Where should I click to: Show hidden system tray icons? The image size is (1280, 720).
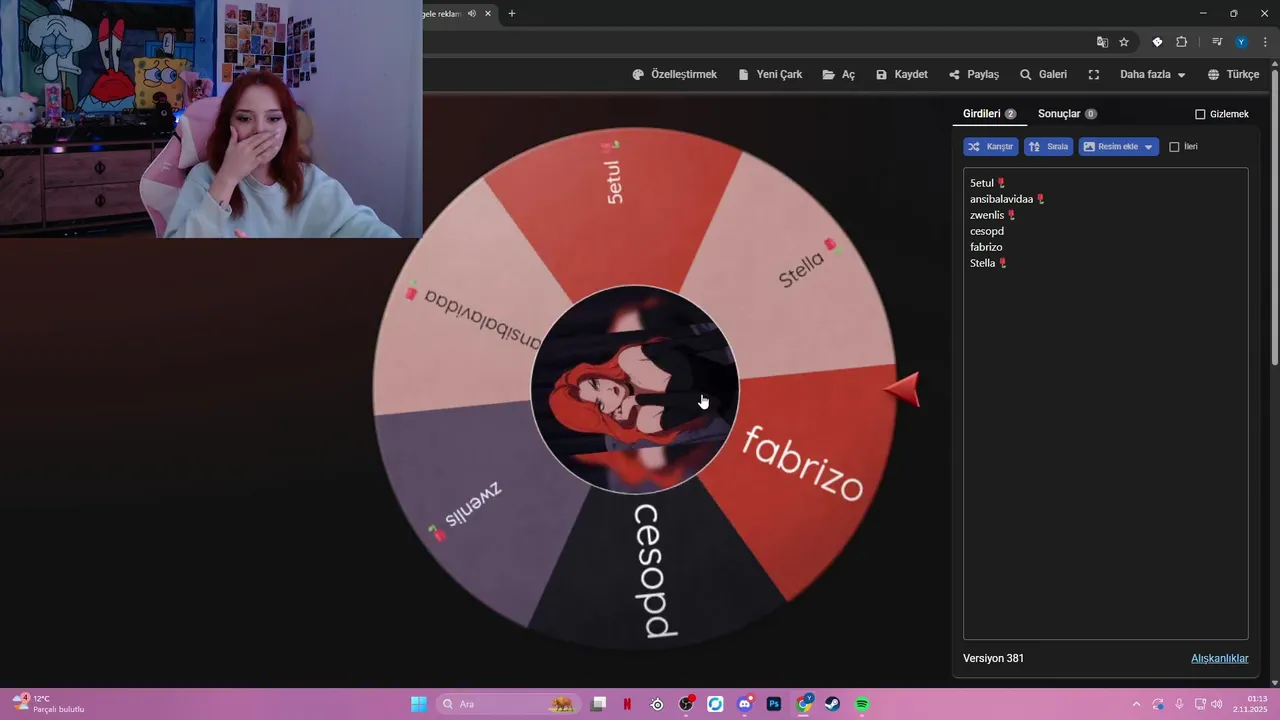1136,704
